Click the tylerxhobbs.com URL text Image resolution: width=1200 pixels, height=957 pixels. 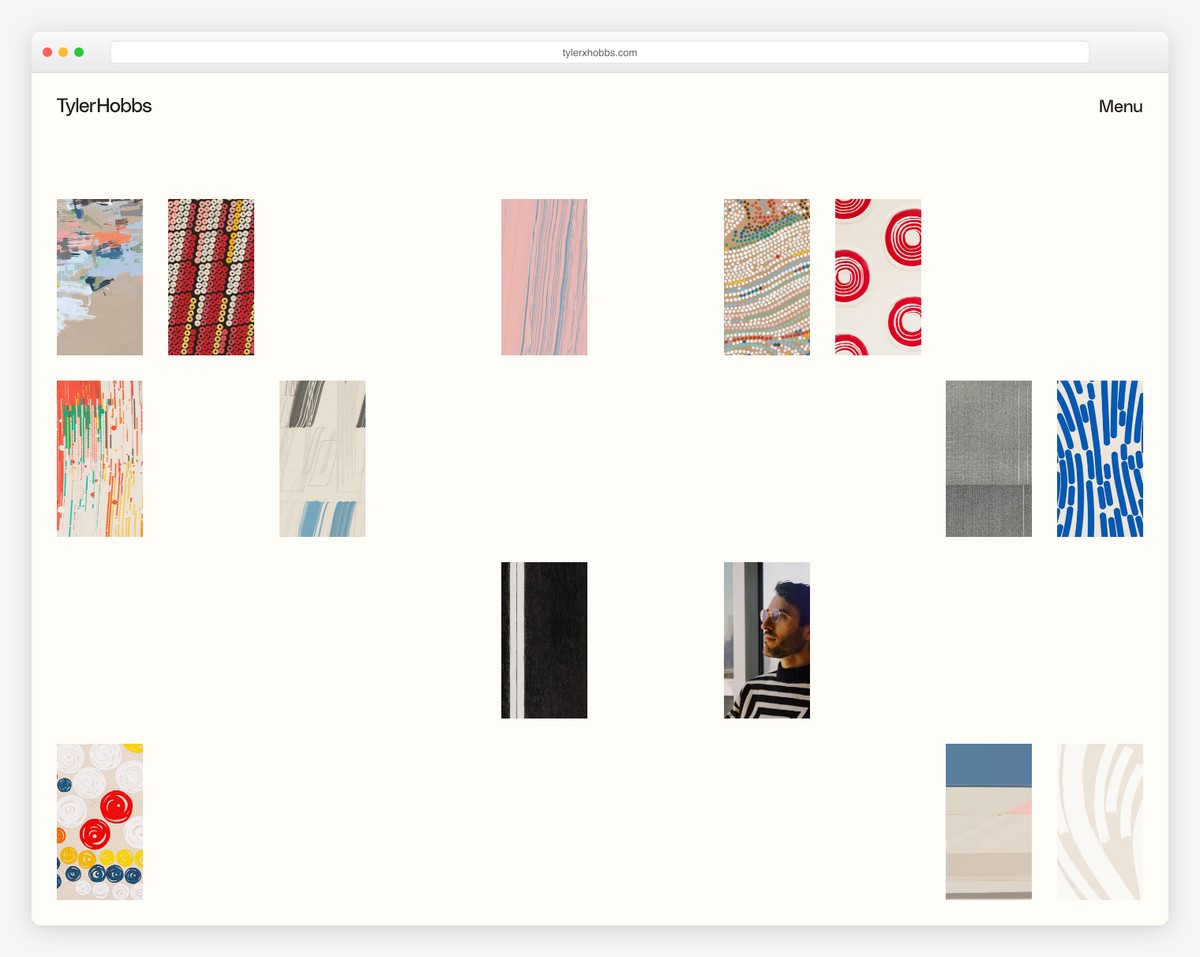[600, 52]
